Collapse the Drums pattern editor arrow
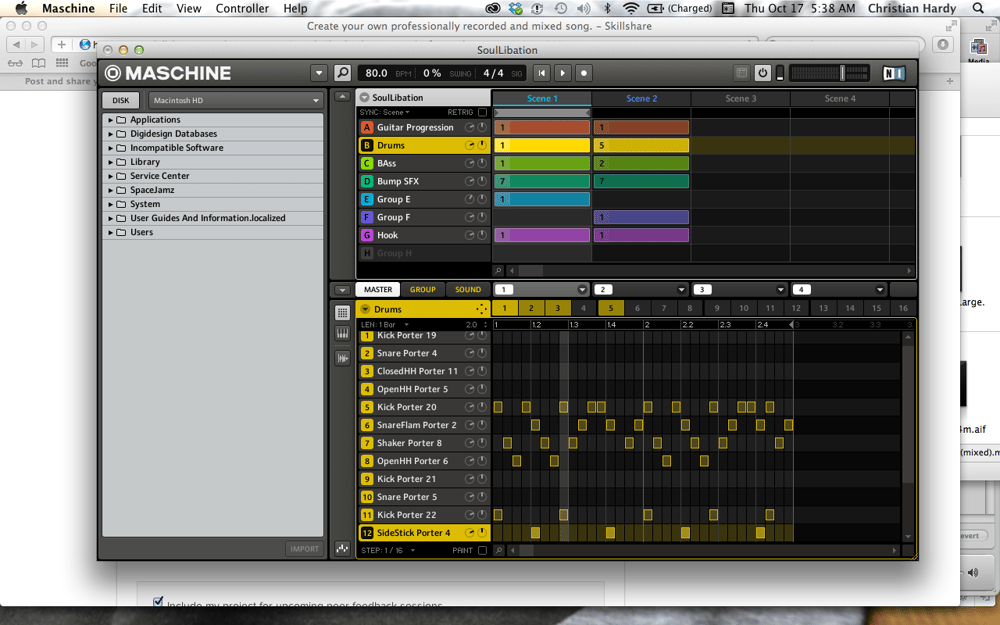This screenshot has height=625, width=1000. [365, 309]
